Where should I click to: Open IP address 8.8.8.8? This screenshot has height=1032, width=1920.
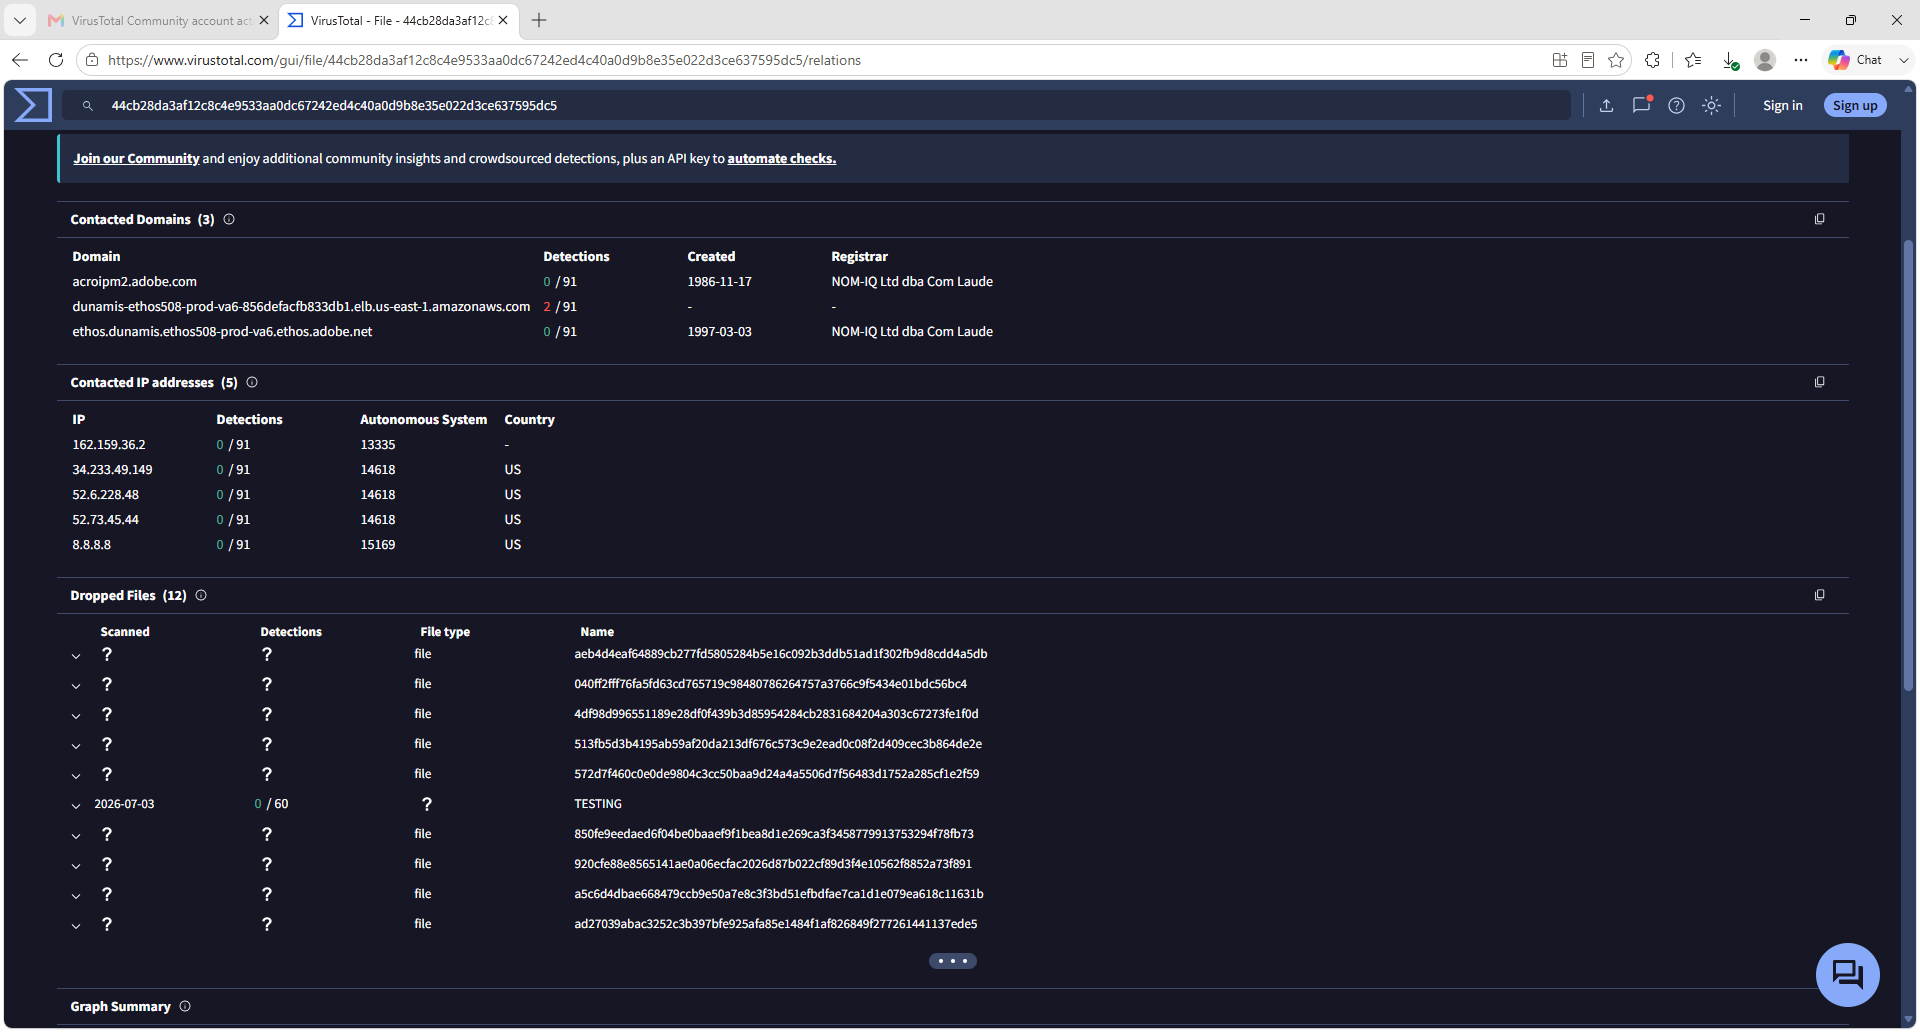[91, 544]
